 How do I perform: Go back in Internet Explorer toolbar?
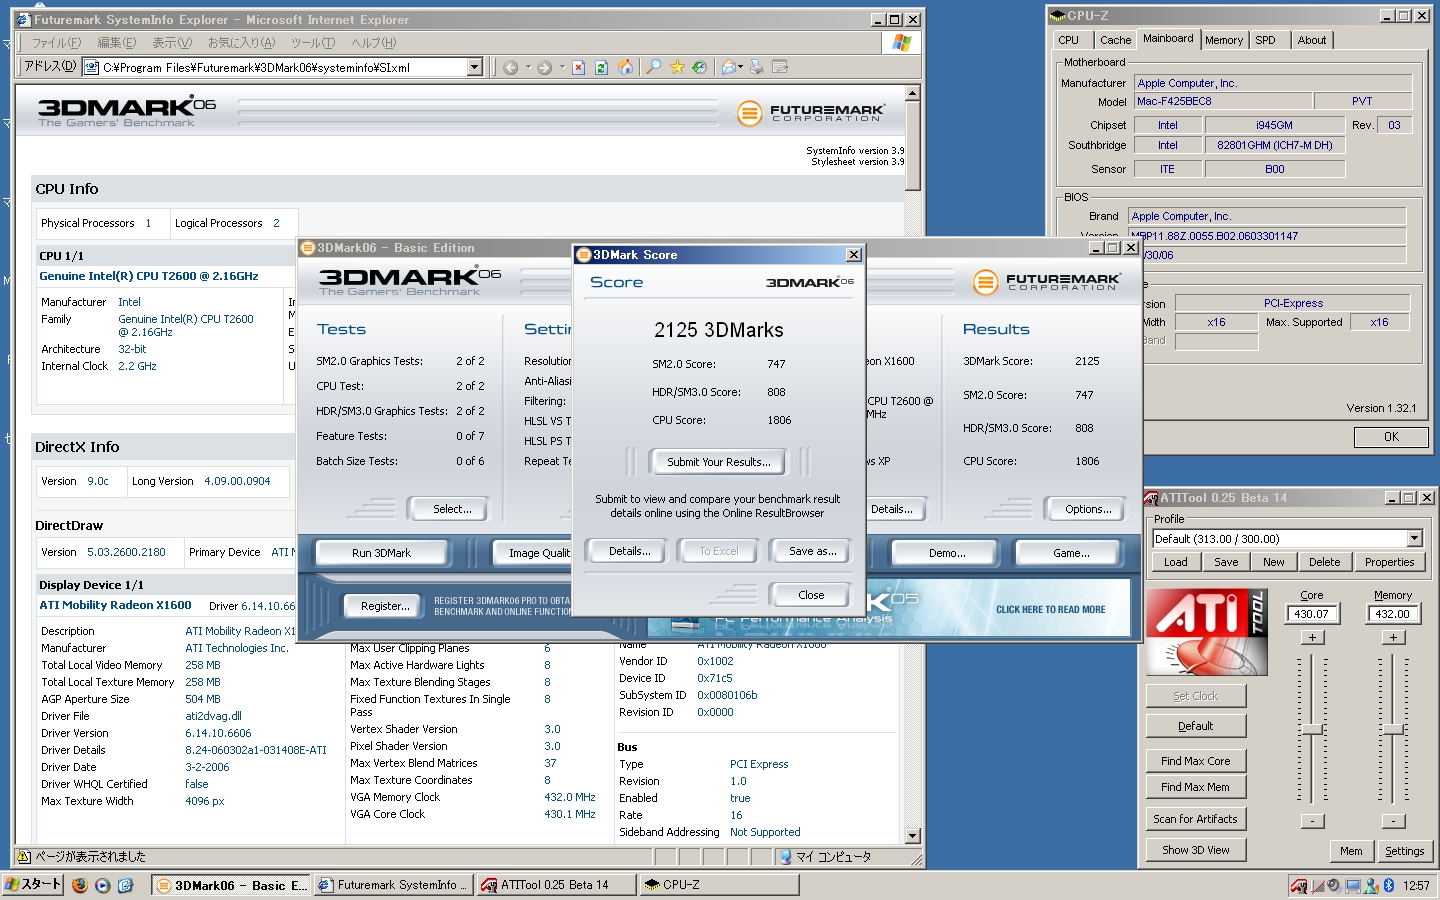(x=510, y=67)
